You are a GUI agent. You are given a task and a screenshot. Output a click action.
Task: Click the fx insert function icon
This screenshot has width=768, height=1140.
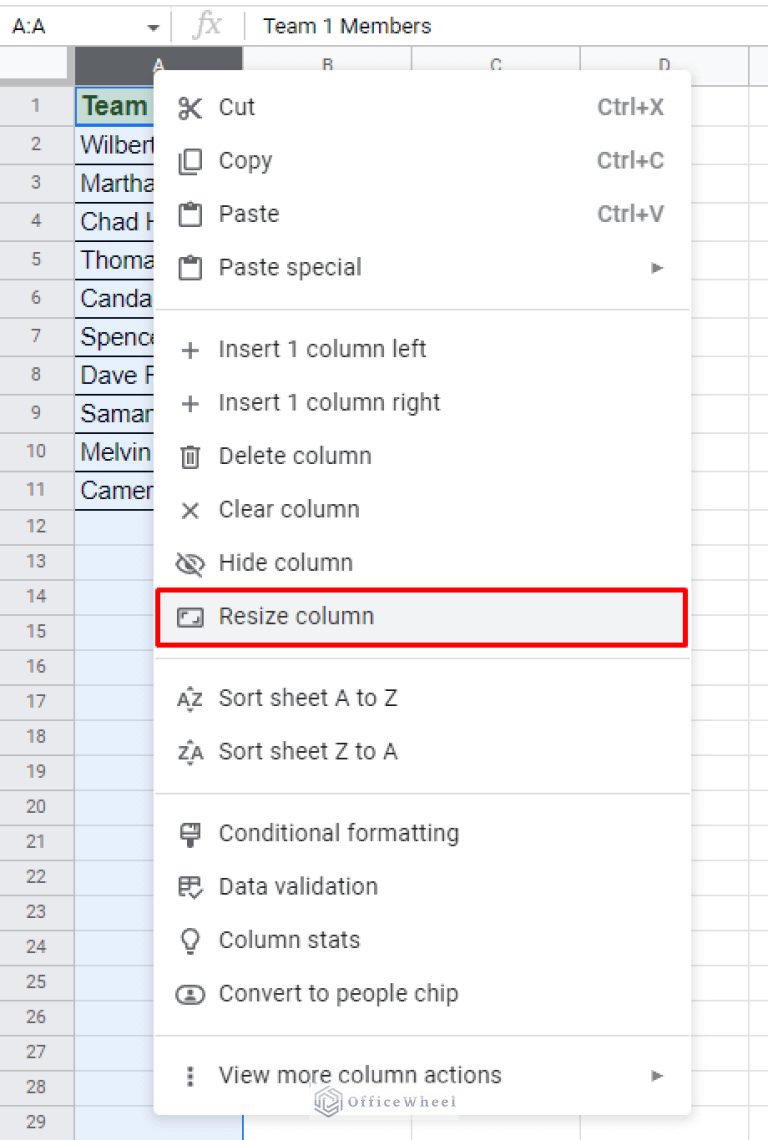point(206,26)
